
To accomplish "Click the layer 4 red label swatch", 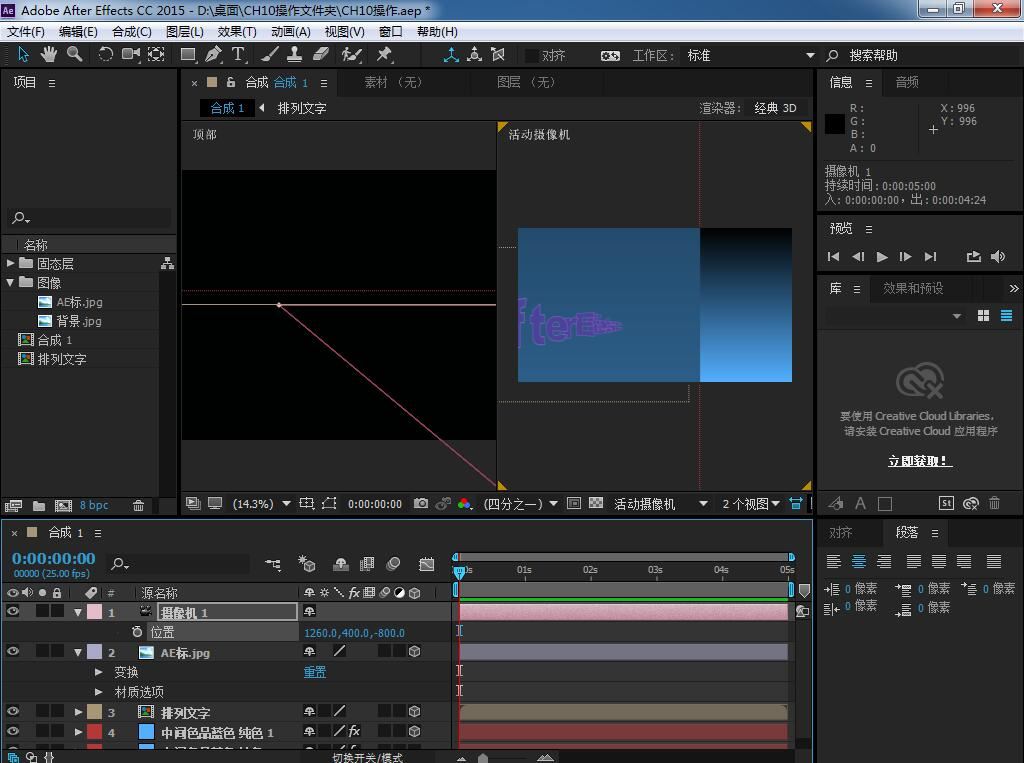I will (x=95, y=732).
